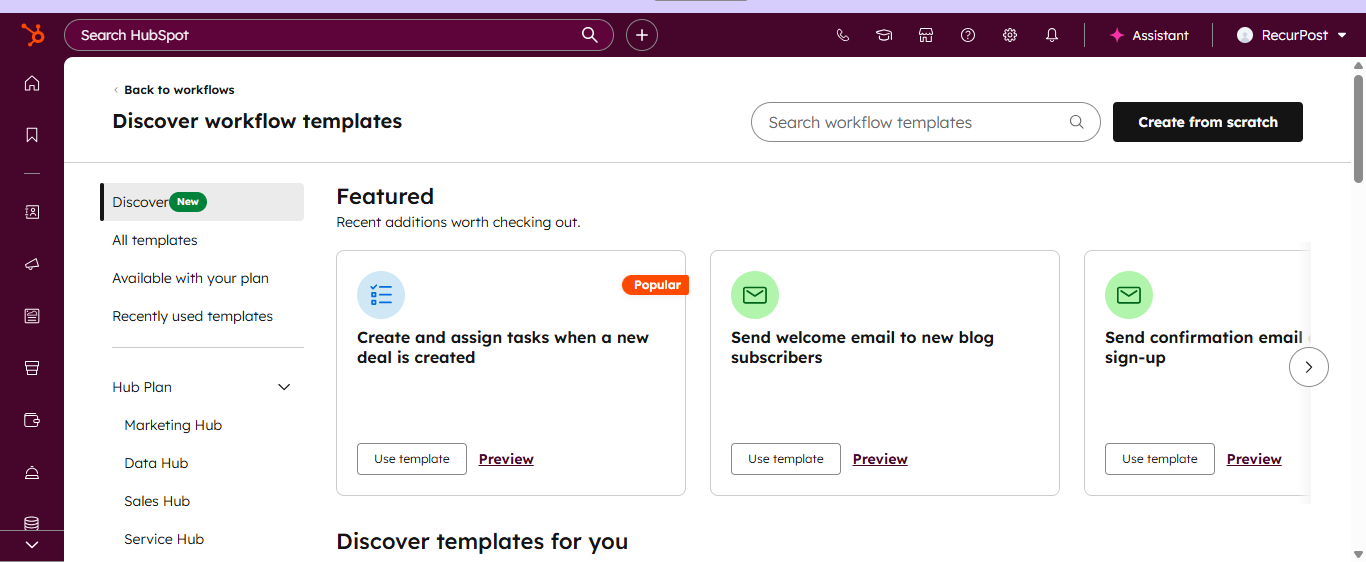
Task: Select All templates in left menu
Action: tap(155, 240)
